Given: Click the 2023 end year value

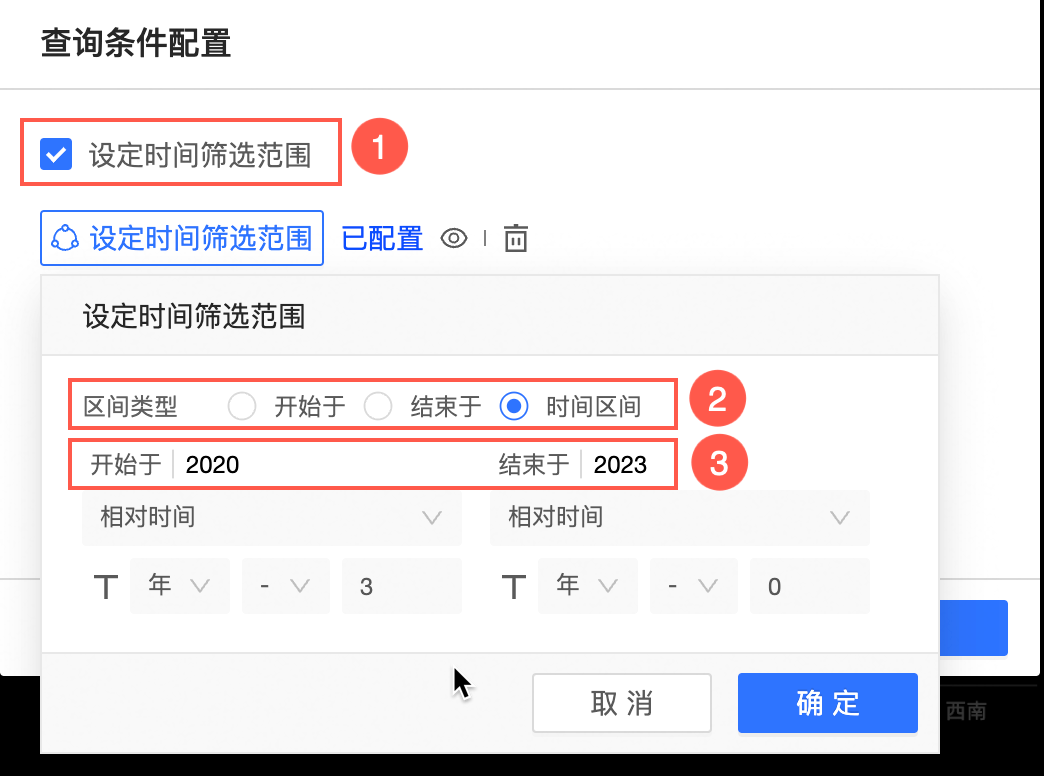Looking at the screenshot, I should [620, 464].
